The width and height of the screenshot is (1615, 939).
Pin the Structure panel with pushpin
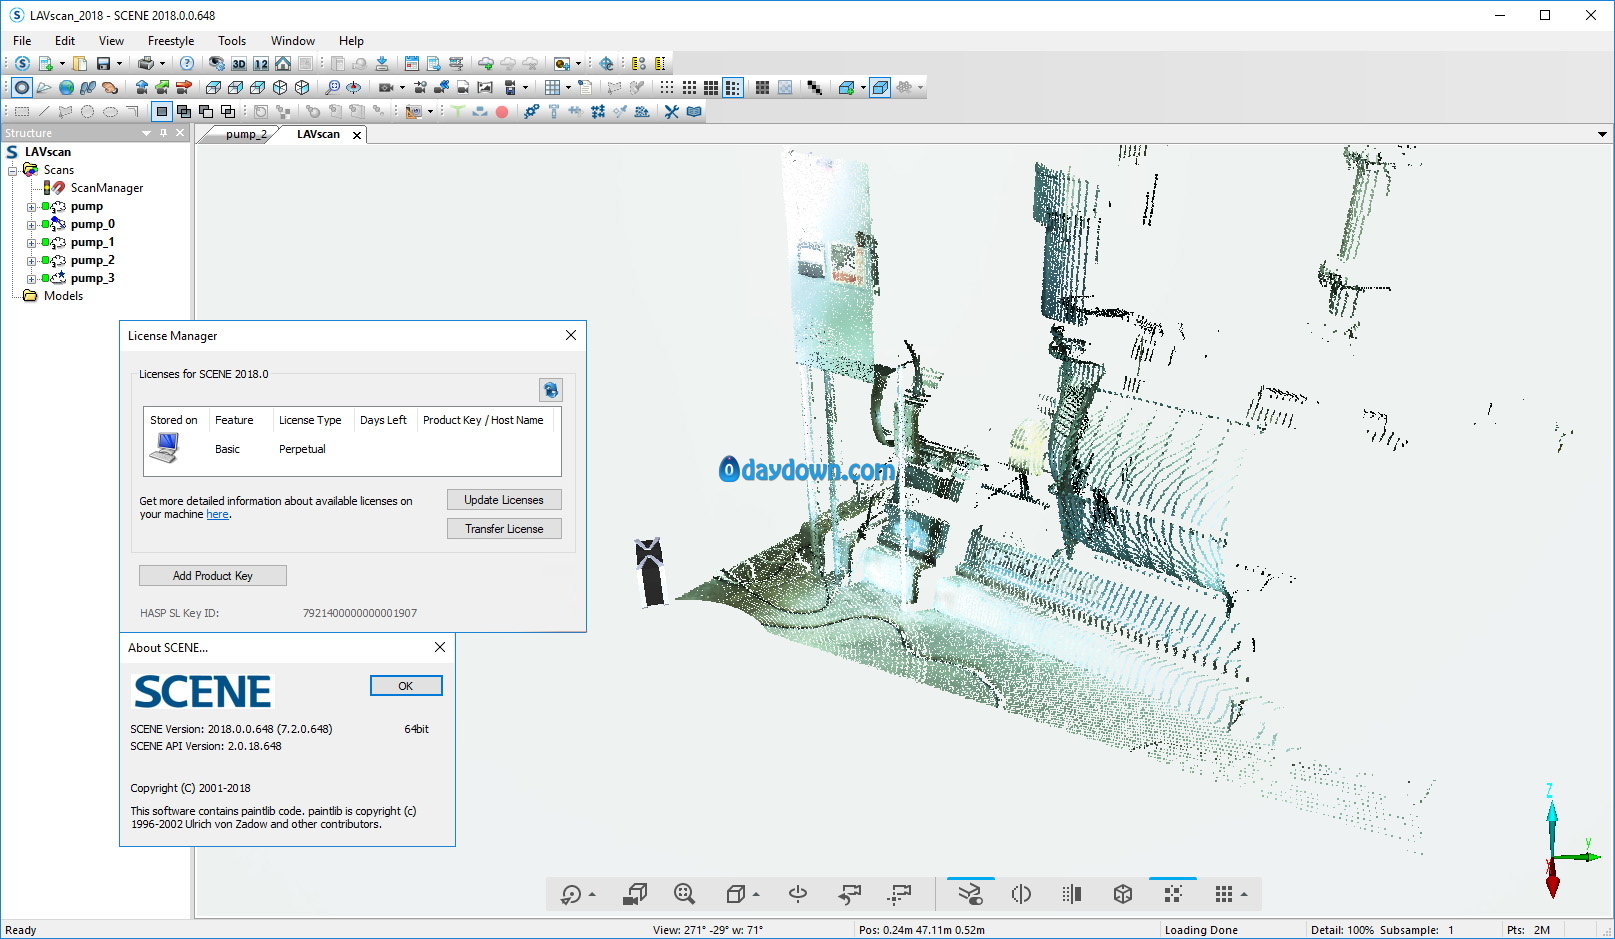[164, 133]
